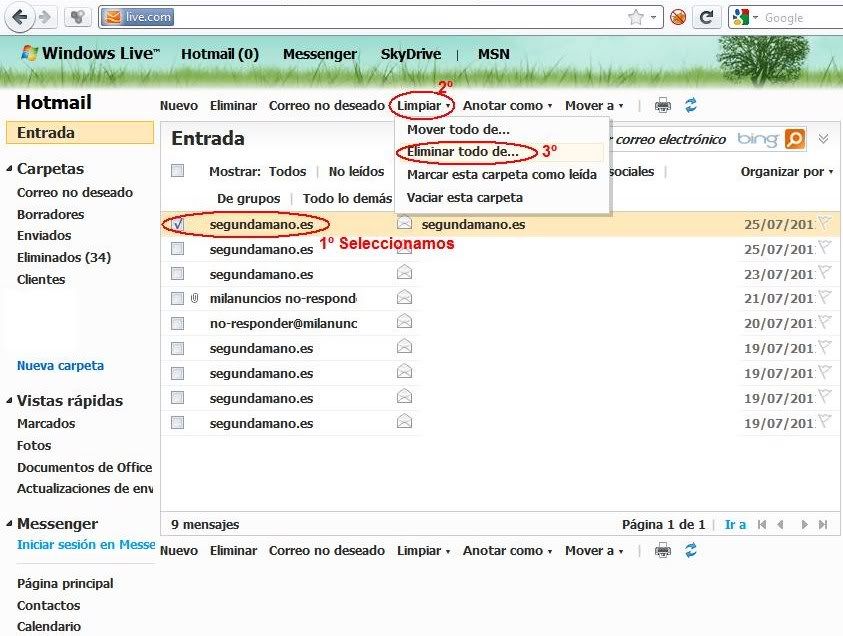Go back with the browser back arrow
Viewport: 843px width, 636px height.
coord(19,17)
